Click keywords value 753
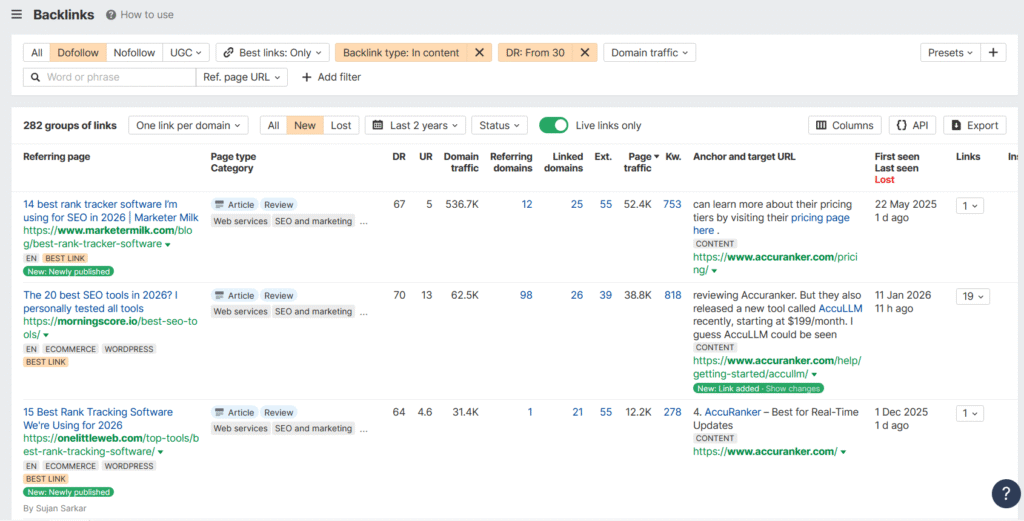Screen dimensions: 1024x521 click(x=672, y=204)
